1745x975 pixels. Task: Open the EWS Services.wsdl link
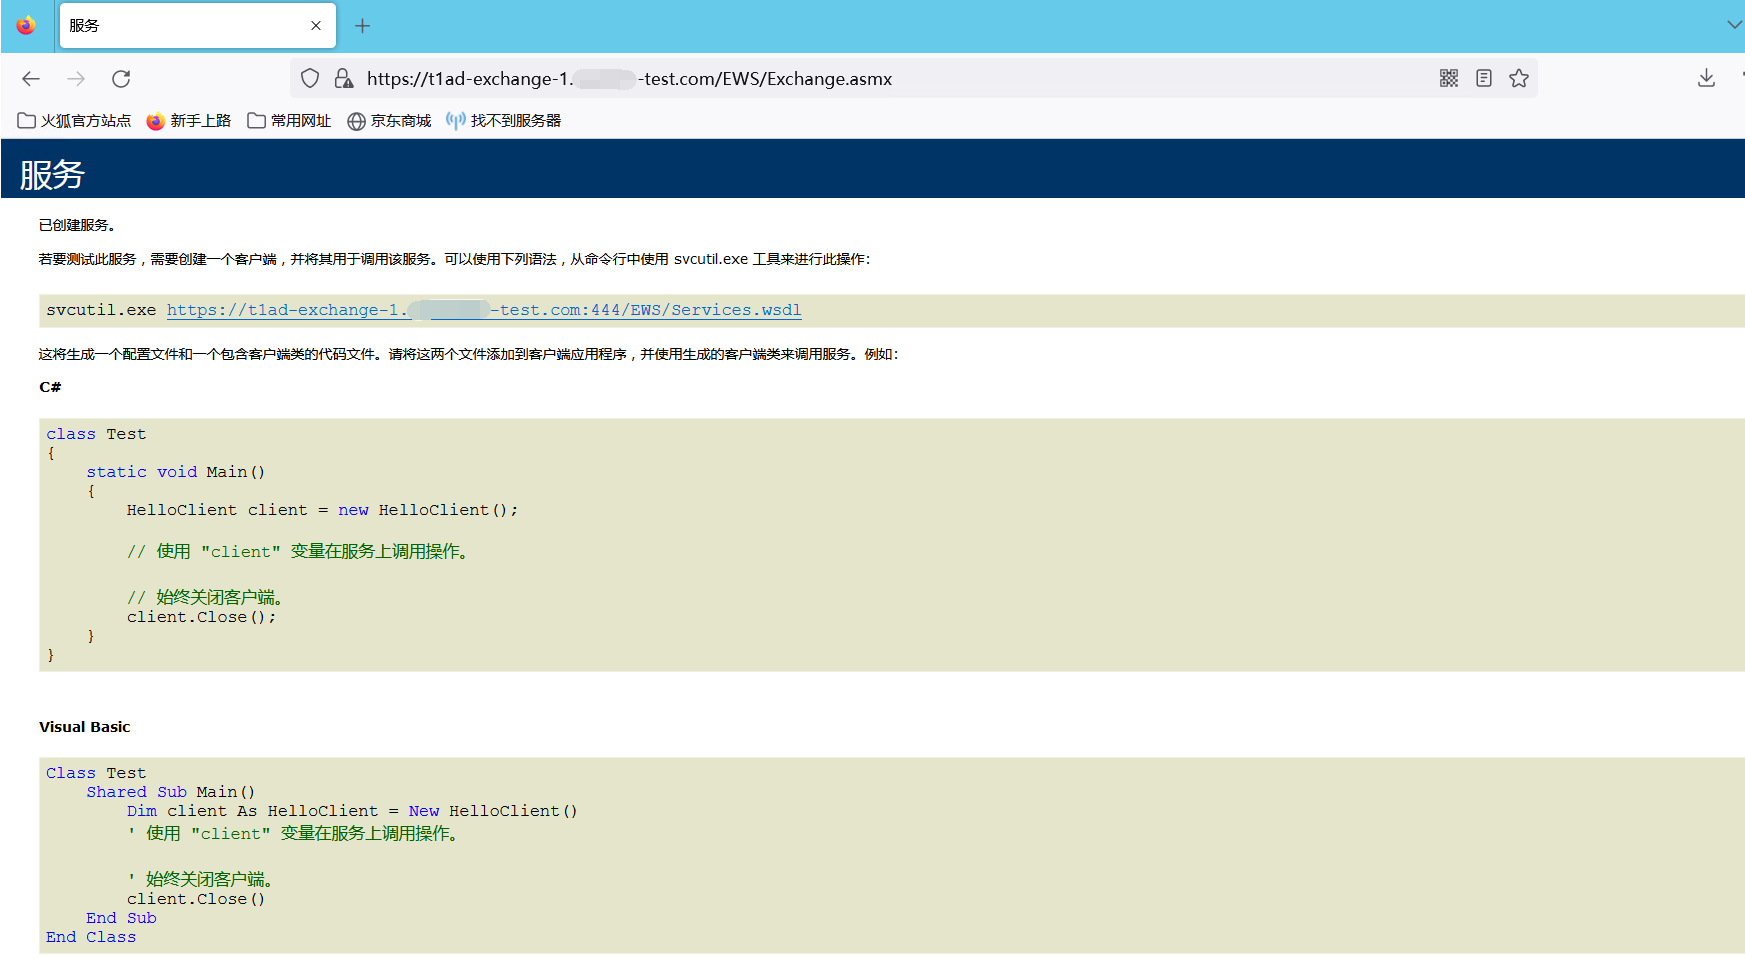pyautogui.click(x=483, y=310)
